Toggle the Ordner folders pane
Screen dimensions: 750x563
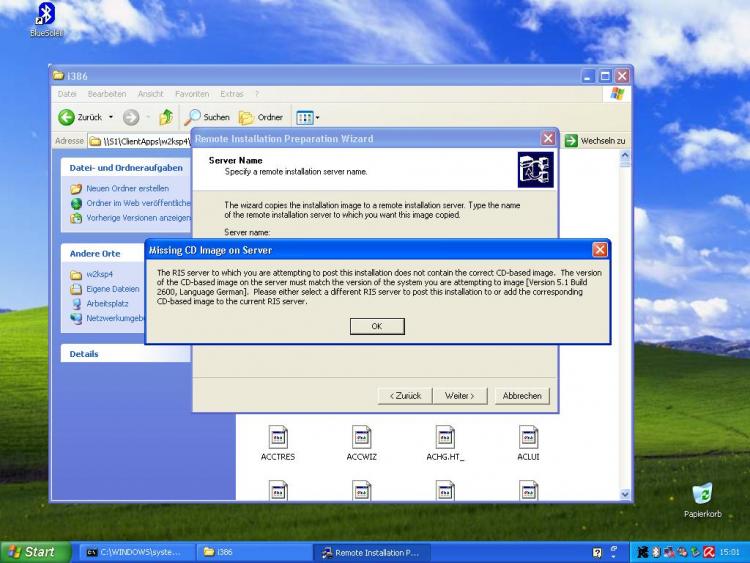[261, 117]
